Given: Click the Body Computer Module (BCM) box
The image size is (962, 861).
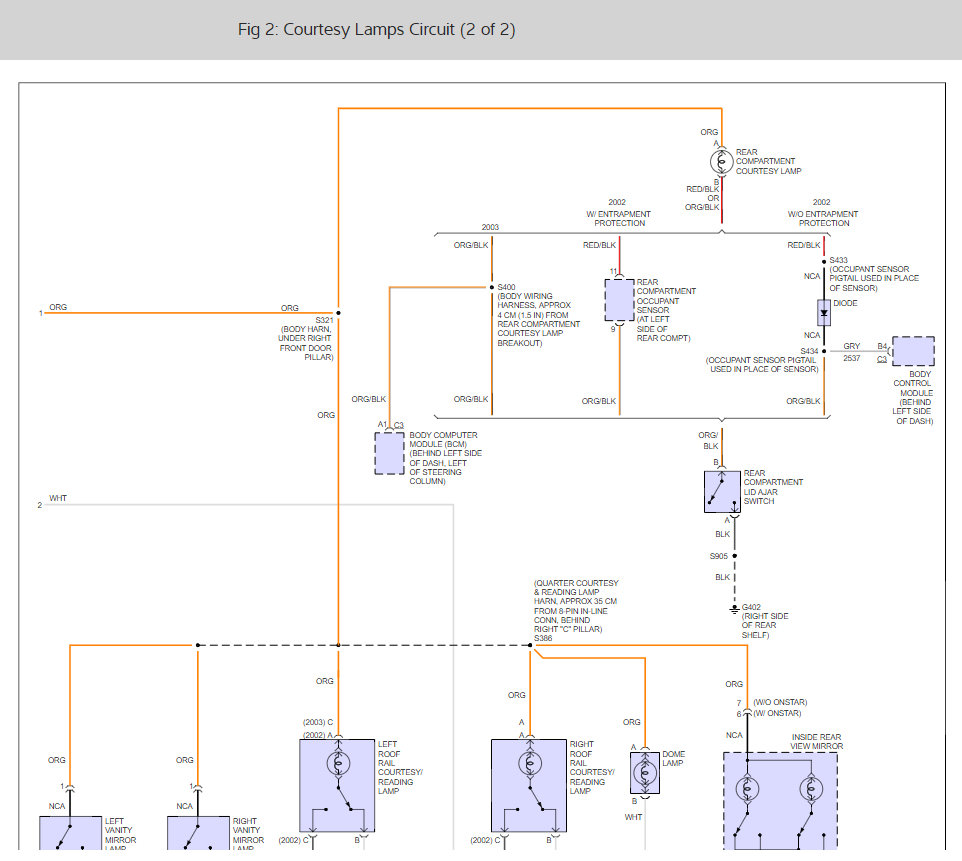Looking at the screenshot, I should coord(390,454).
